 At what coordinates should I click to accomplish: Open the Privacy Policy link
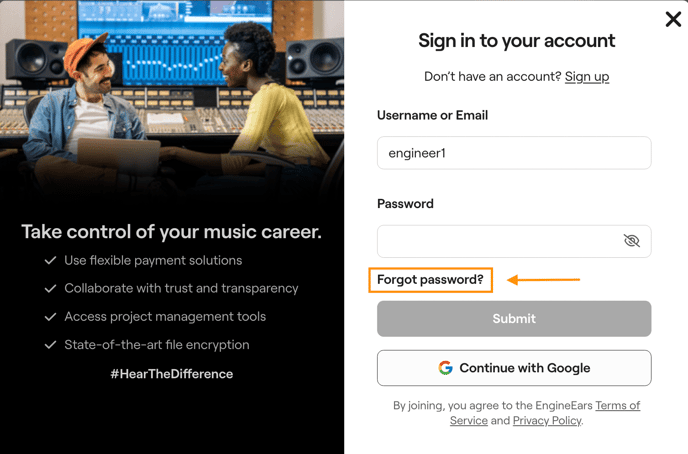point(546,421)
